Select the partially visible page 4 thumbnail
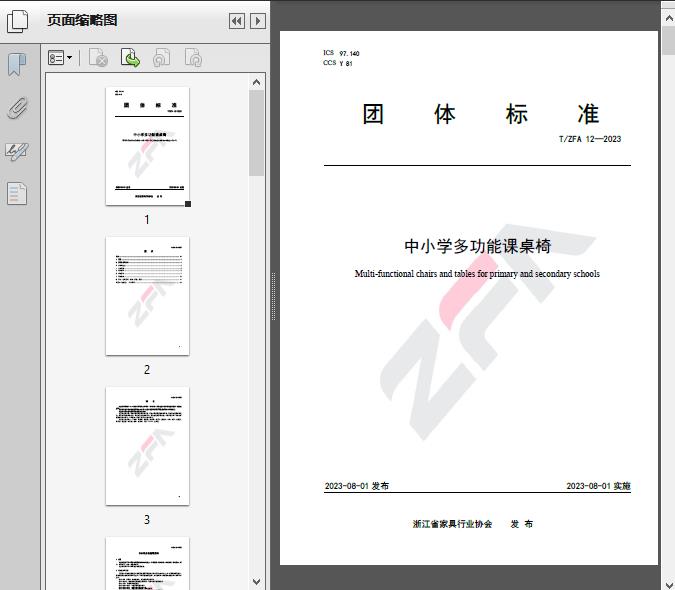This screenshot has width=675, height=590. 147,563
